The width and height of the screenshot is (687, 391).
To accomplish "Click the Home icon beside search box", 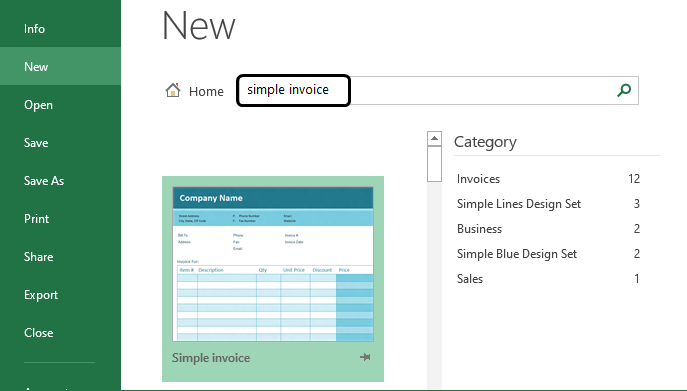I will [173, 90].
